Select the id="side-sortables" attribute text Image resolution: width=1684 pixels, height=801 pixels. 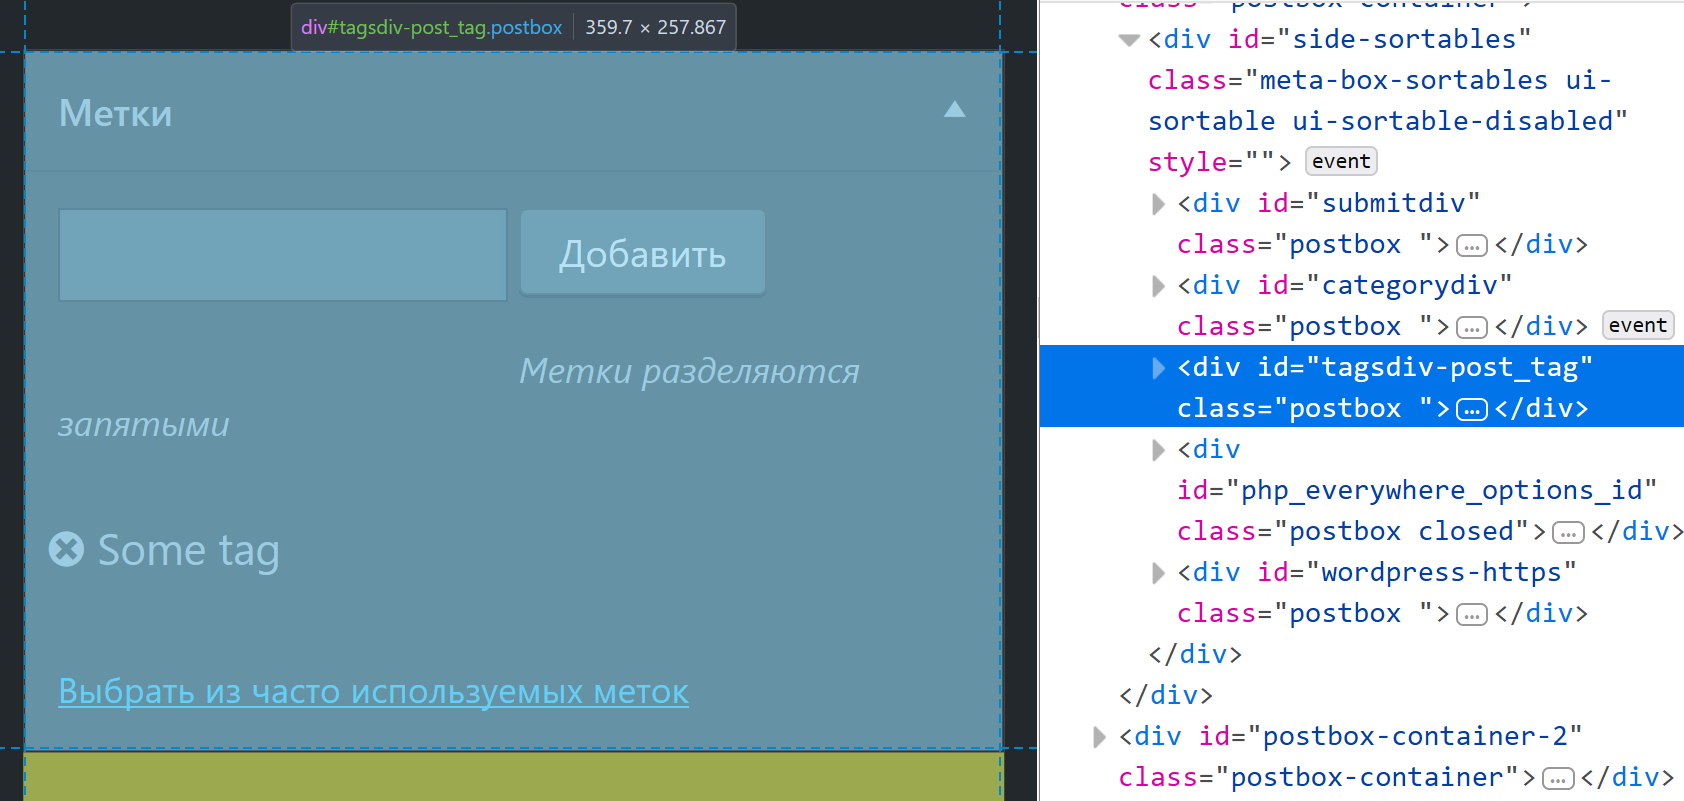[1379, 39]
